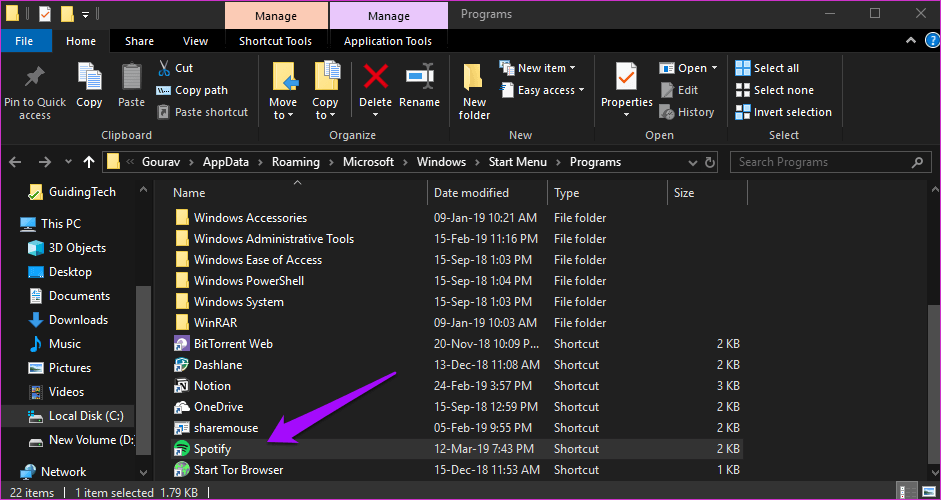Open the Shortcut Tools tab
The image size is (941, 500).
tap(275, 41)
